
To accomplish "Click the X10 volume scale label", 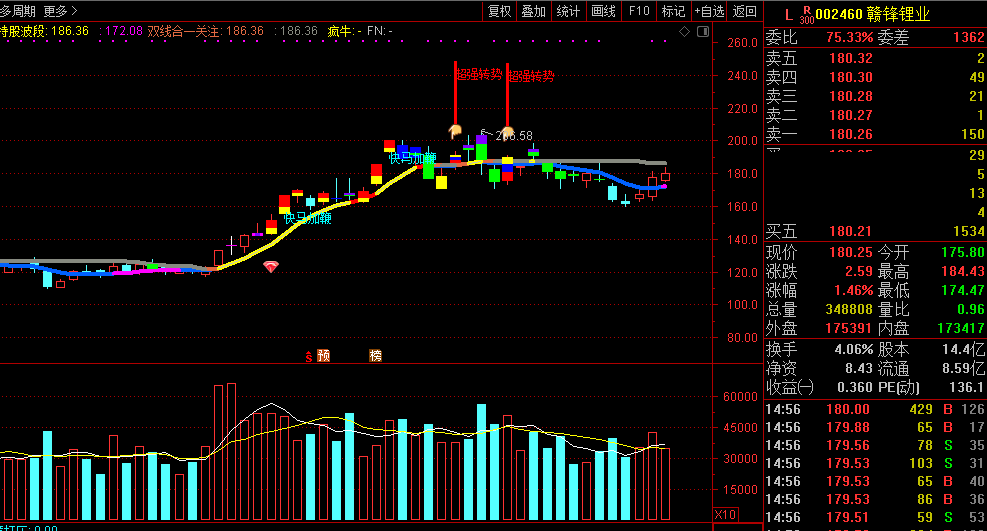I will [725, 514].
